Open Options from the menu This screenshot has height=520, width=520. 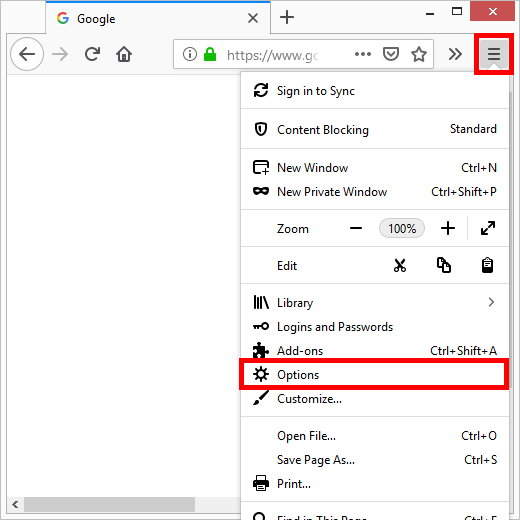tap(375, 375)
